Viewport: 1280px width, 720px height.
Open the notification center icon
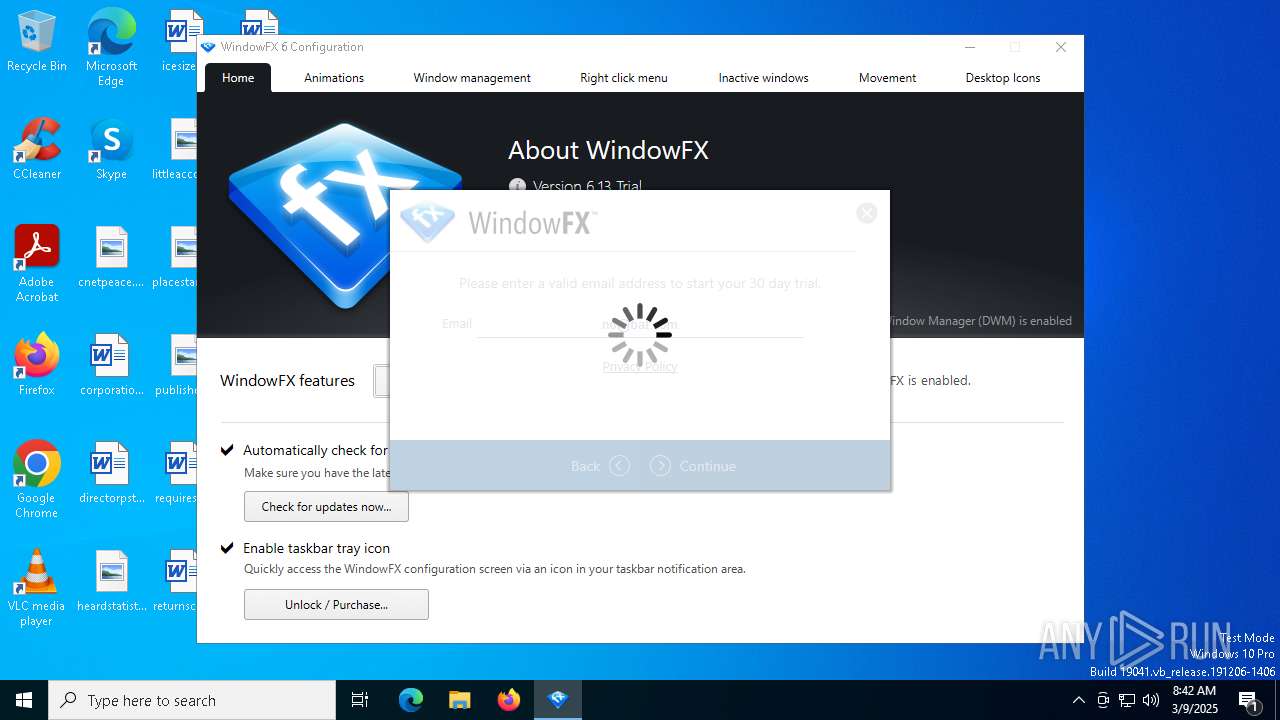pos(1249,700)
